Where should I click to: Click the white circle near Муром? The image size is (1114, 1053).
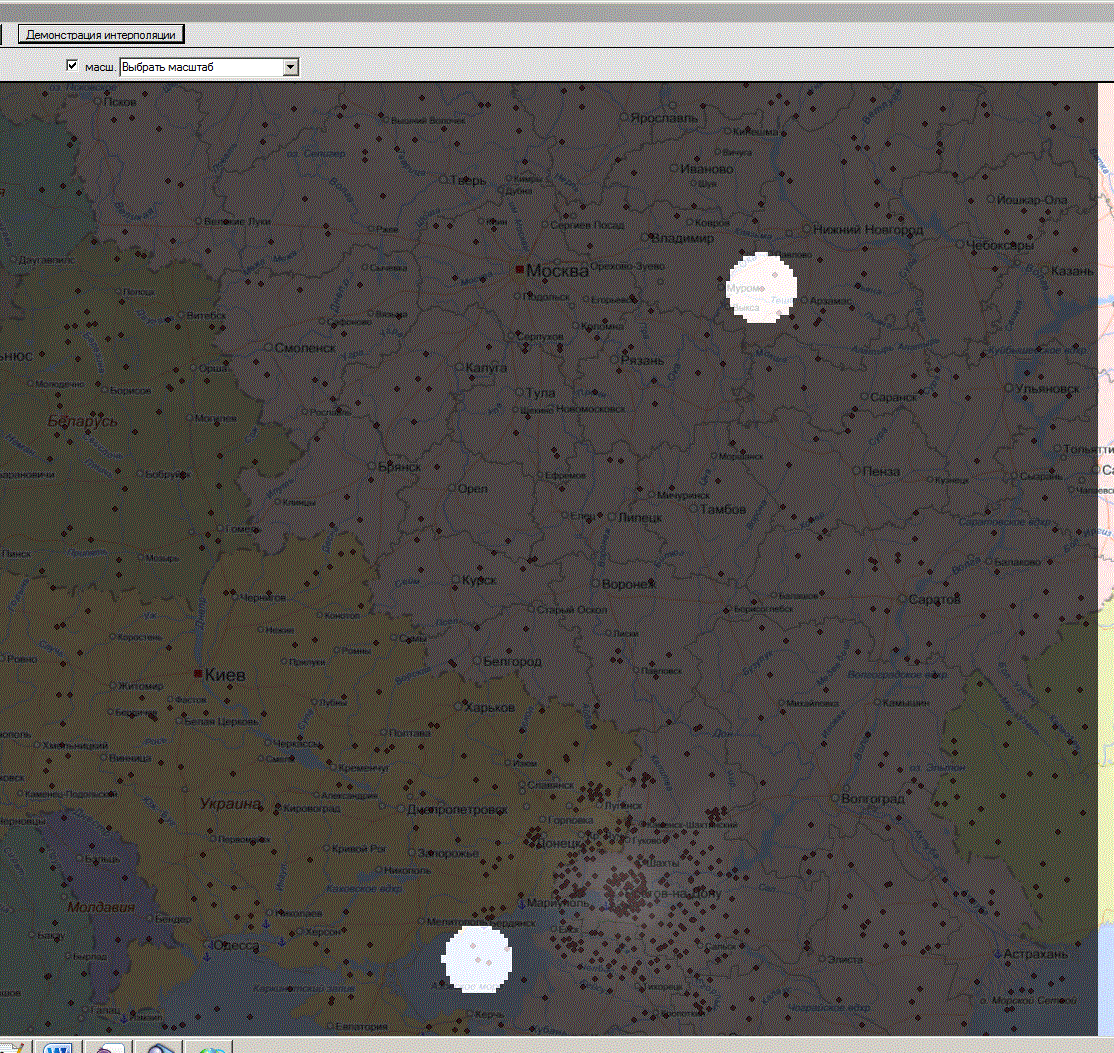(x=762, y=287)
